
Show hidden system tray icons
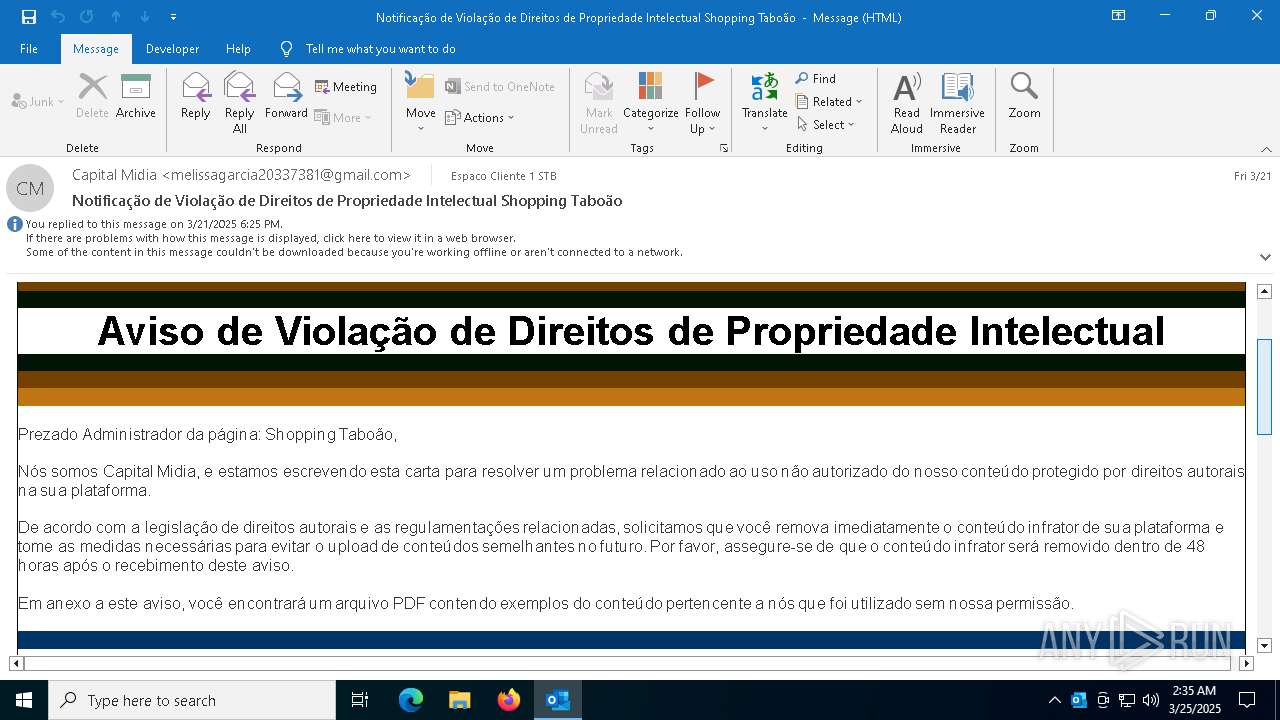pos(1055,700)
